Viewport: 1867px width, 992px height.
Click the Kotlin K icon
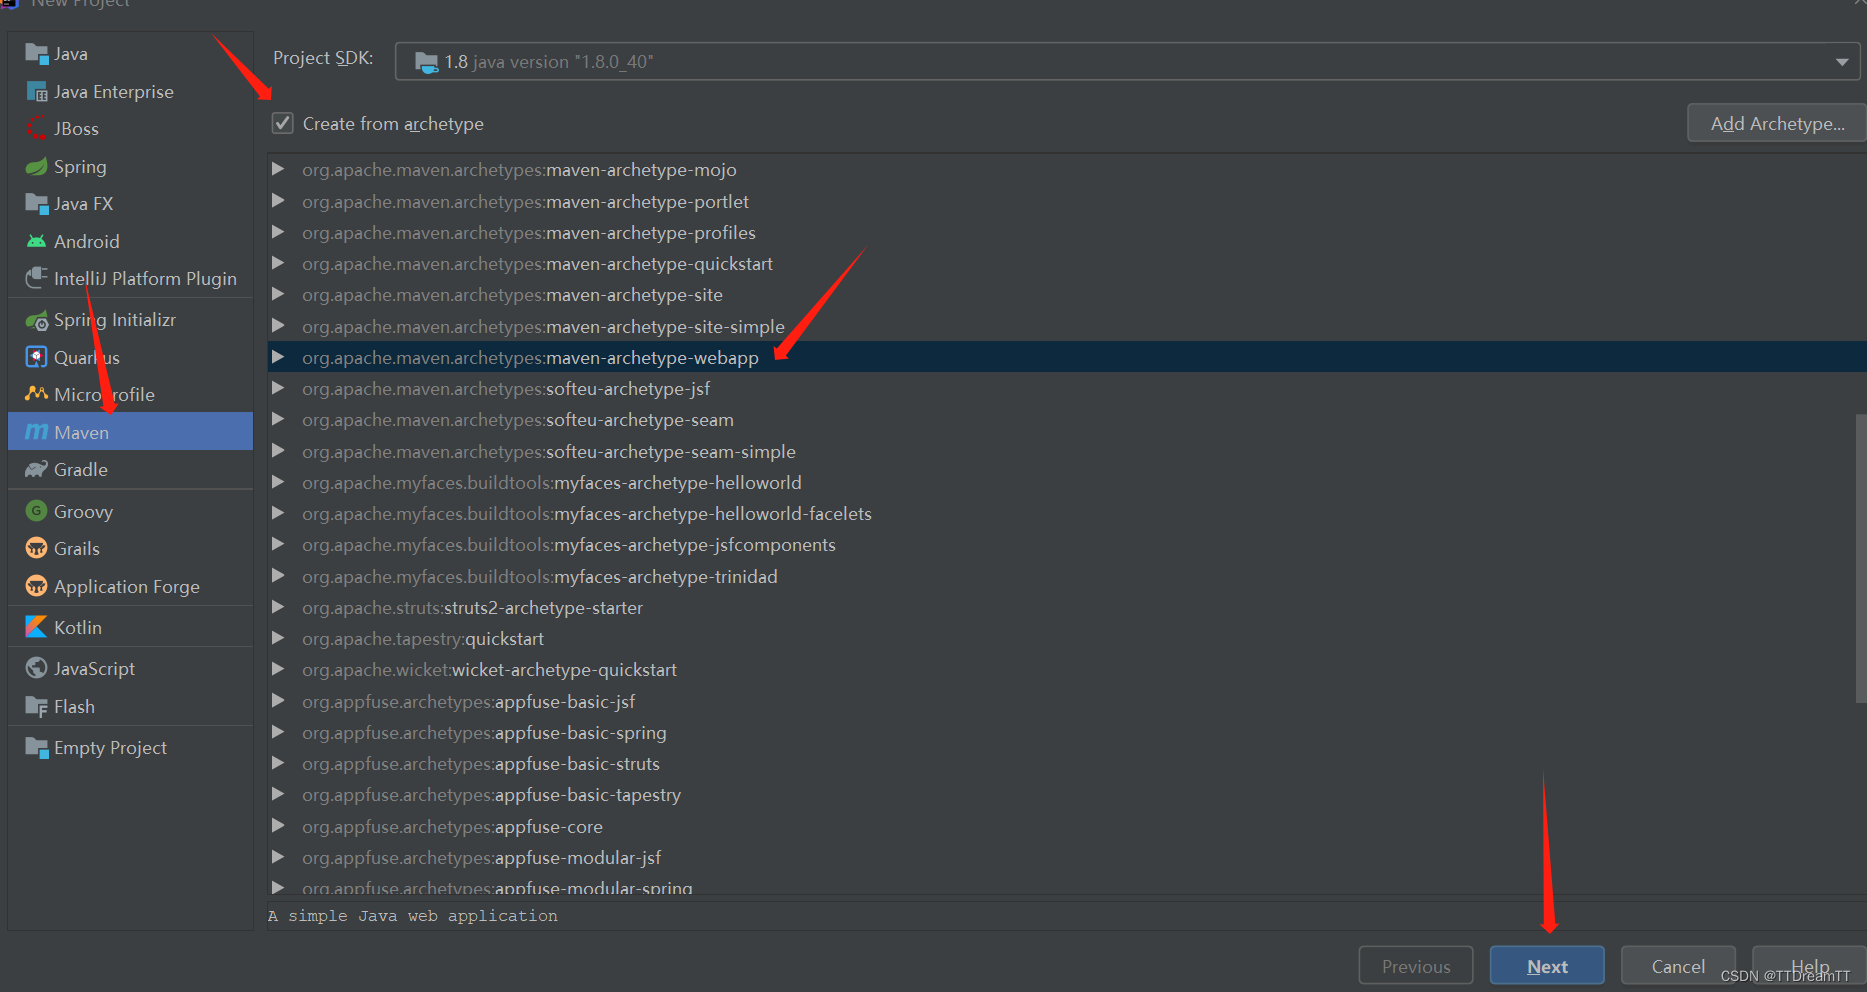(37, 627)
